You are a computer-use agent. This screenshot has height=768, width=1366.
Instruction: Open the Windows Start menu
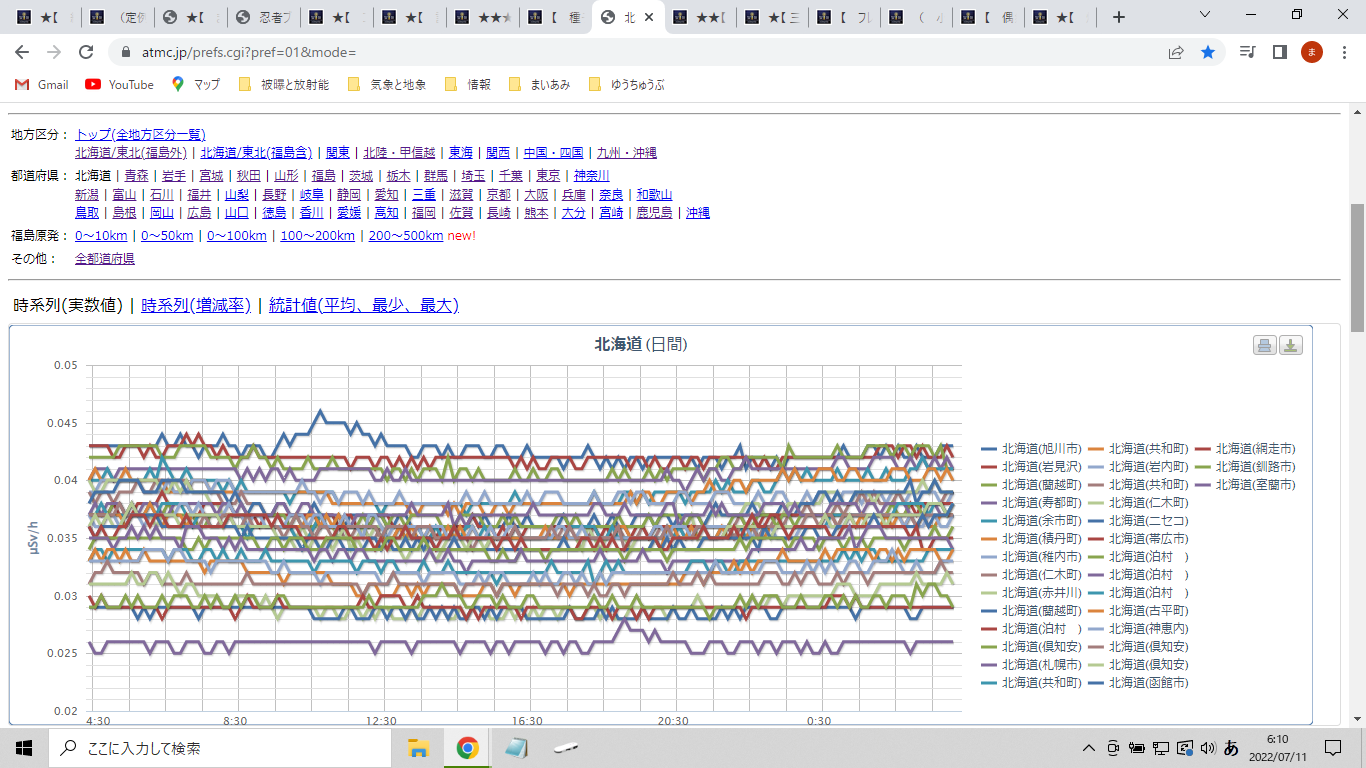coord(24,748)
